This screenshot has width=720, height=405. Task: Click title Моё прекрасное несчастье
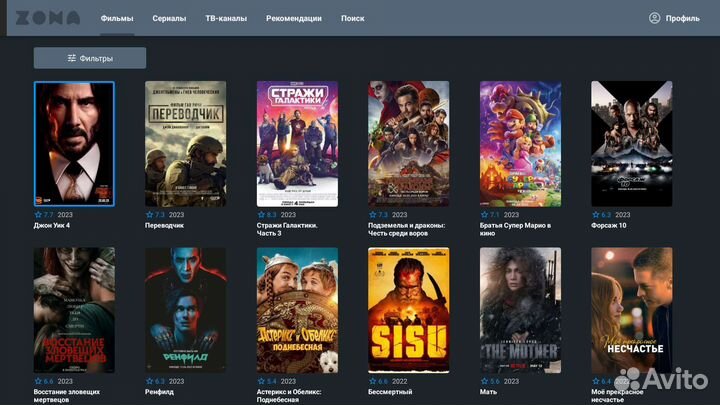[x=617, y=396]
